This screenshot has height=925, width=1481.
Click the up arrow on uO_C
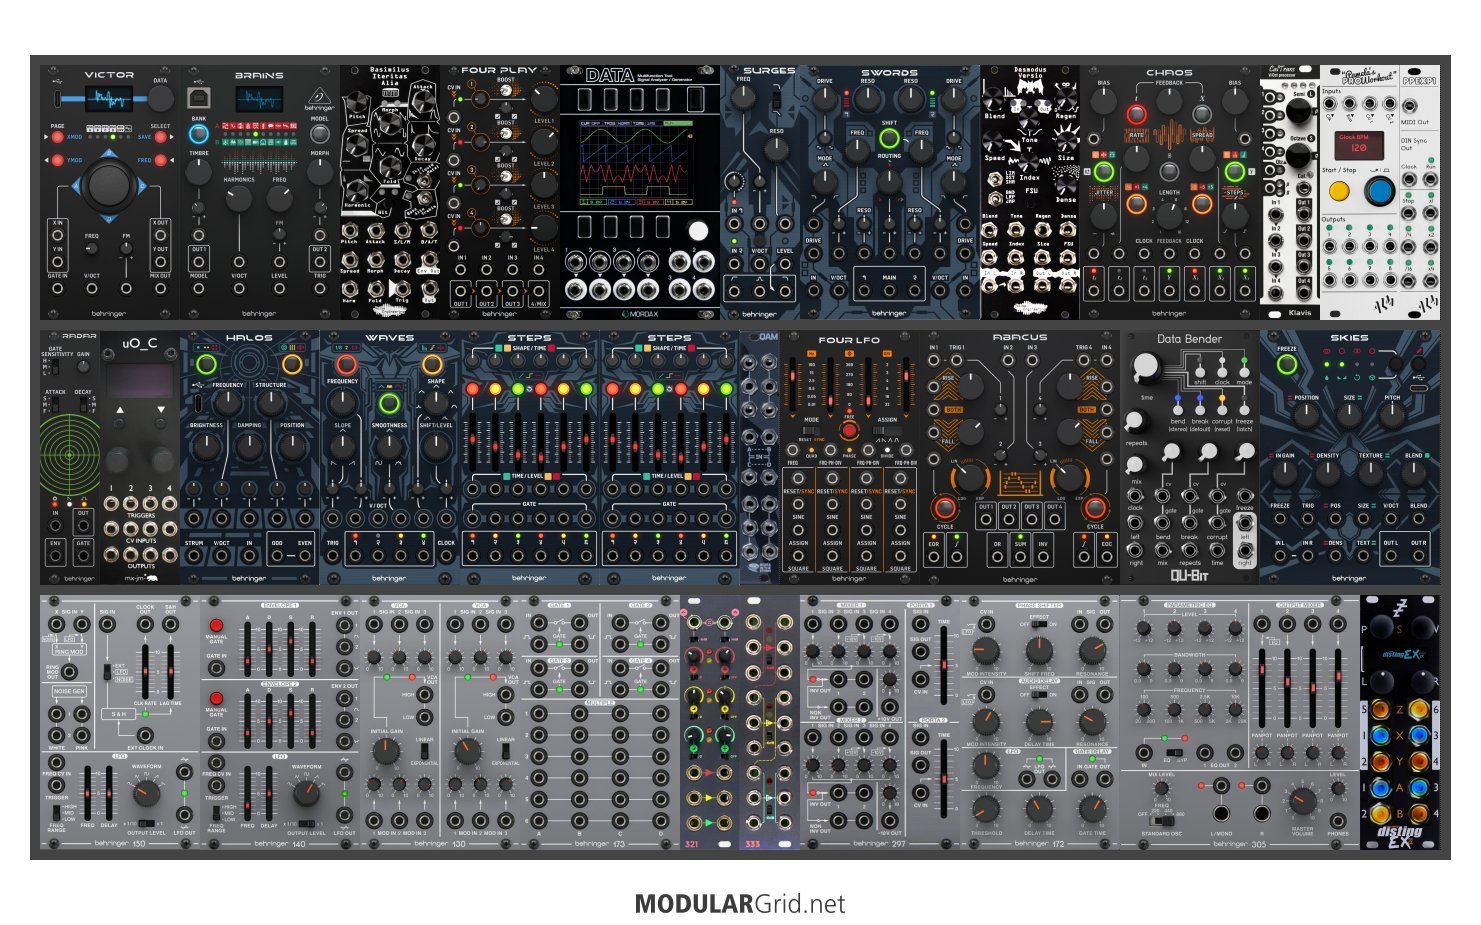[121, 410]
